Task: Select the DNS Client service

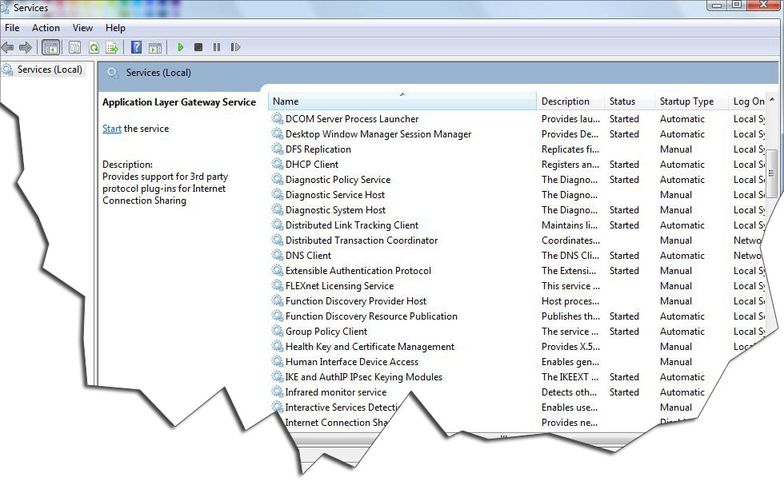Action: click(308, 256)
